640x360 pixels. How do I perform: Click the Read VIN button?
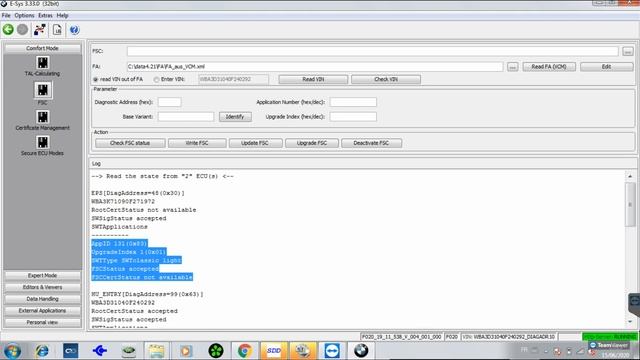coord(313,79)
